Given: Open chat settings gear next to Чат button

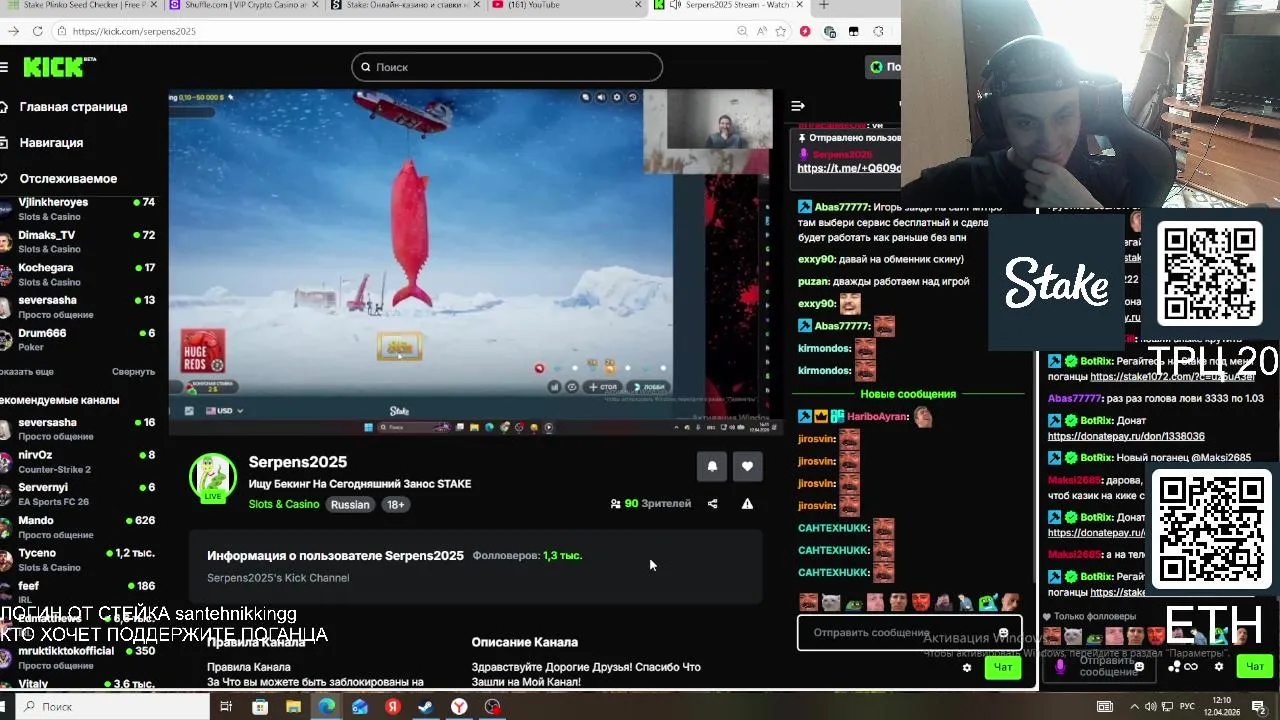Looking at the screenshot, I should [966, 668].
